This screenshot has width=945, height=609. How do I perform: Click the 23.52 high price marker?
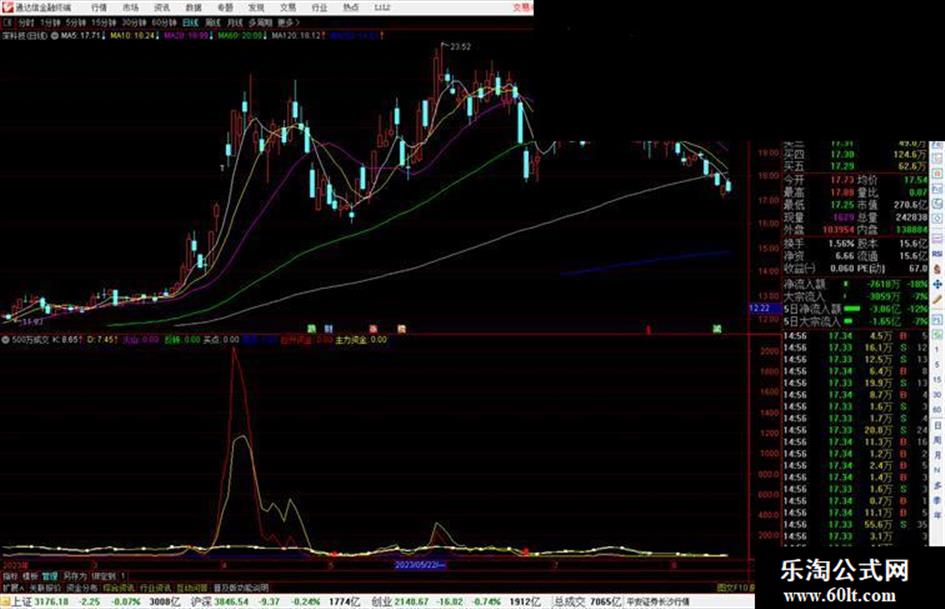(x=460, y=46)
